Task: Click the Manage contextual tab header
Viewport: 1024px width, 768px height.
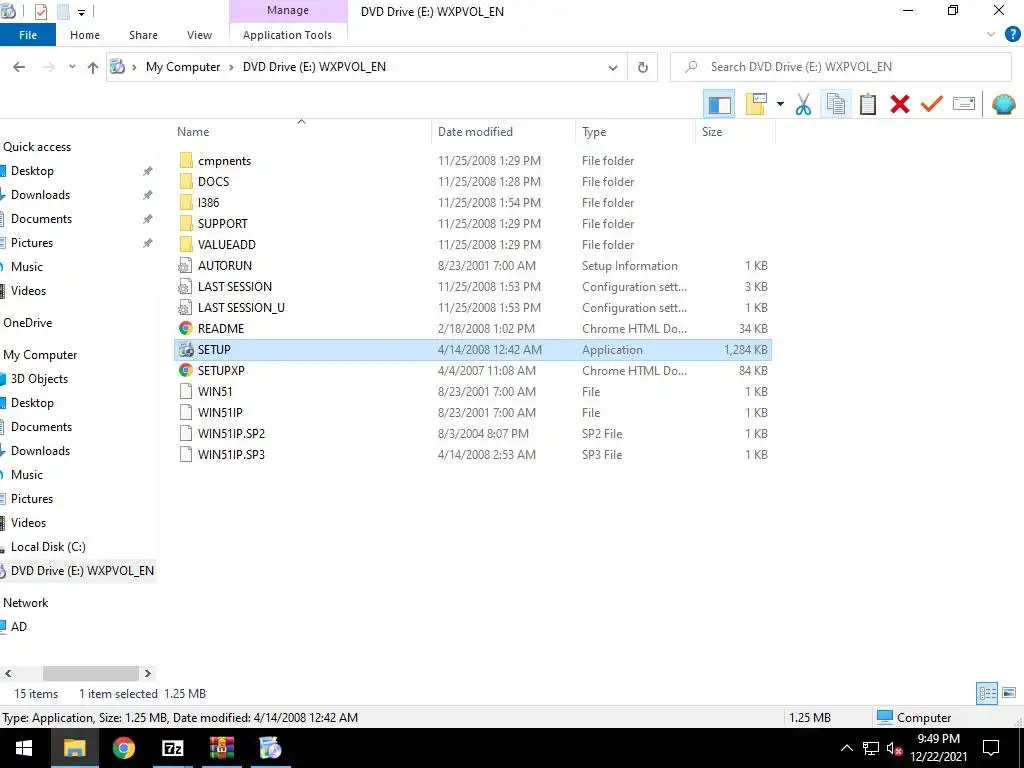Action: 288,11
